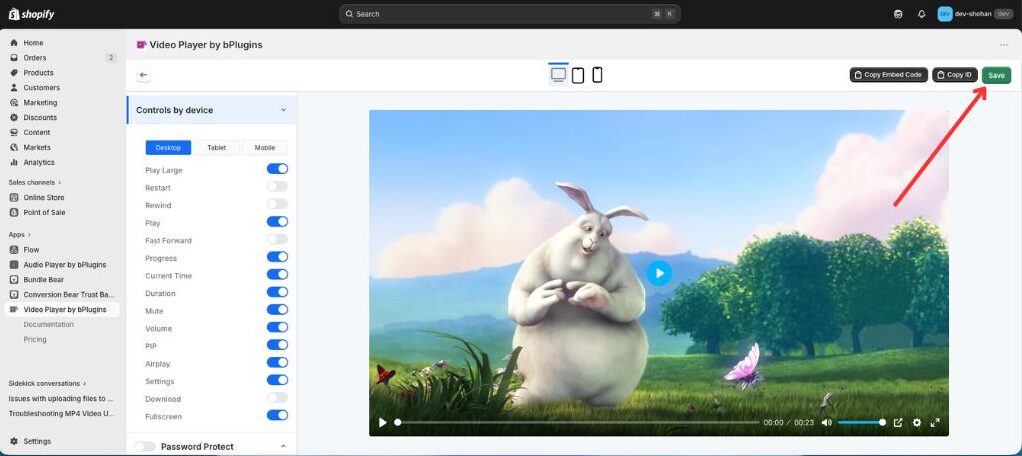The height and width of the screenshot is (456, 1022).
Task: Enter fullscreen in the video player
Action: click(935, 423)
